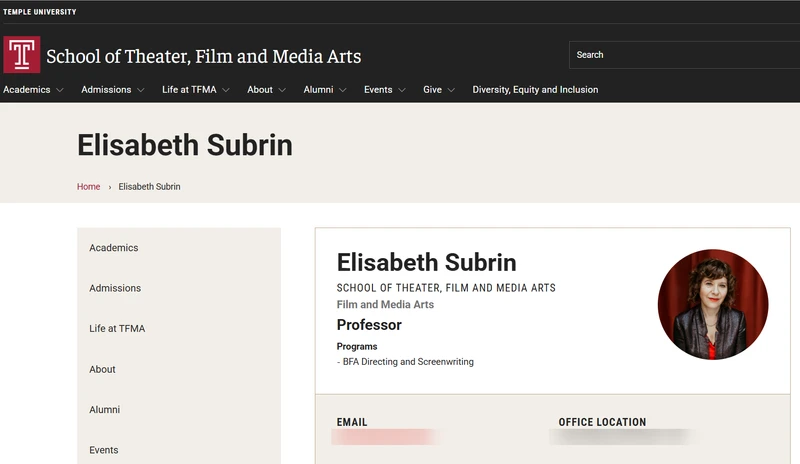Expand the chevron beside About in navbar
Image resolution: width=800 pixels, height=464 pixels.
coord(282,90)
